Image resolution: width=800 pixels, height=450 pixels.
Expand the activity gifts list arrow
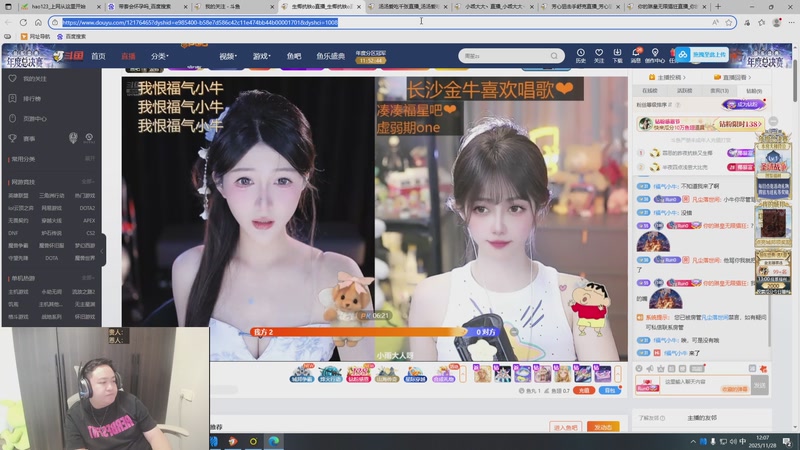click(463, 374)
